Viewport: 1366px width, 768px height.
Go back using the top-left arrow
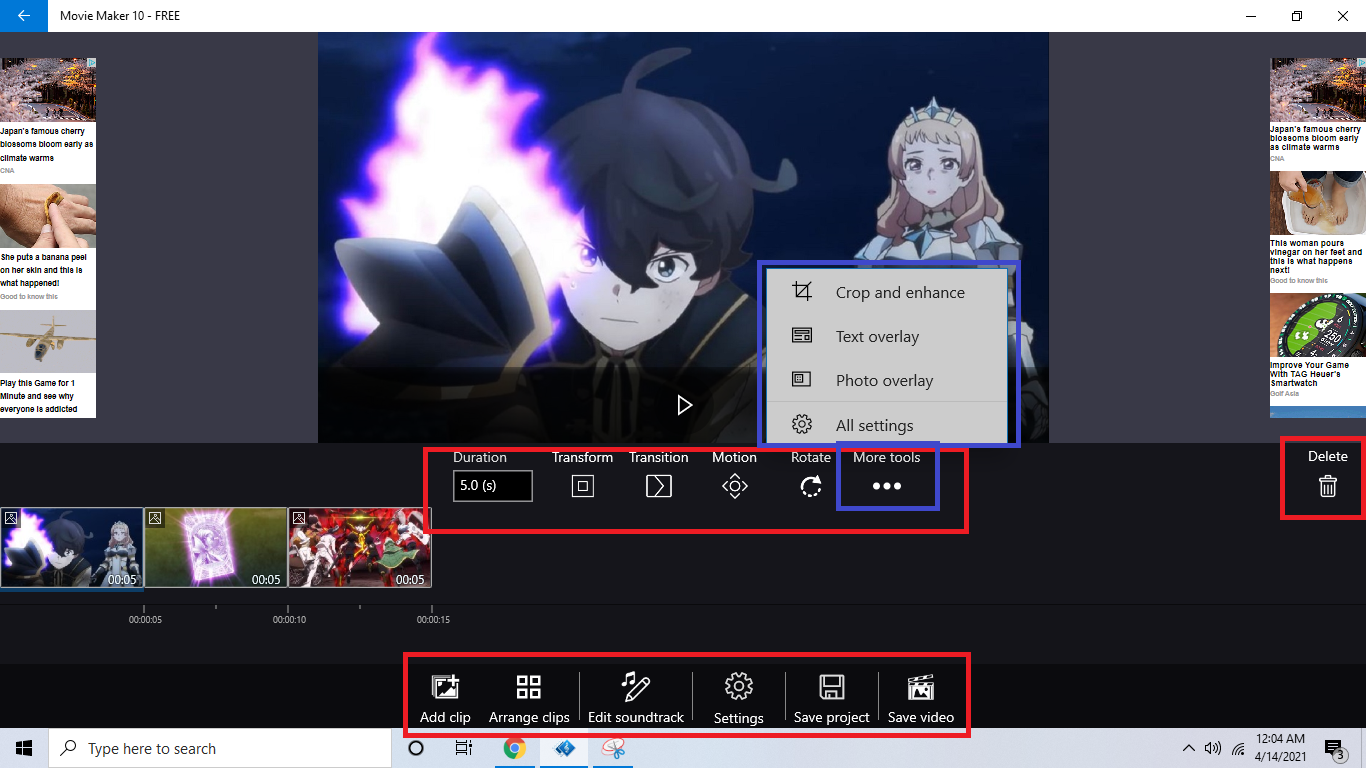click(x=23, y=16)
